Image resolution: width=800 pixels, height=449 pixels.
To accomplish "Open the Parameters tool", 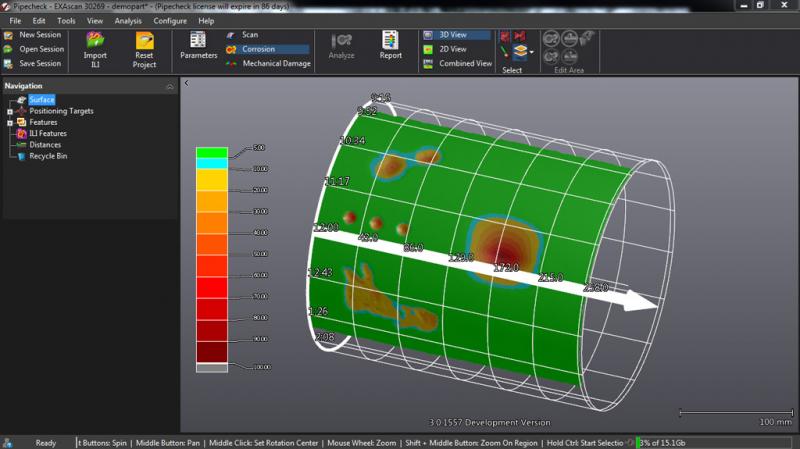I will [198, 40].
